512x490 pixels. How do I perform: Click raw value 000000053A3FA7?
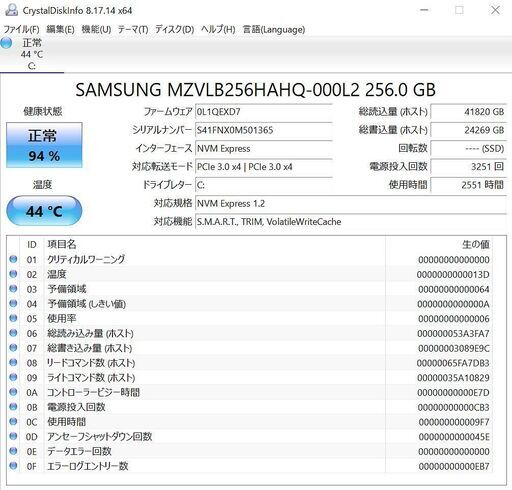coord(453,333)
